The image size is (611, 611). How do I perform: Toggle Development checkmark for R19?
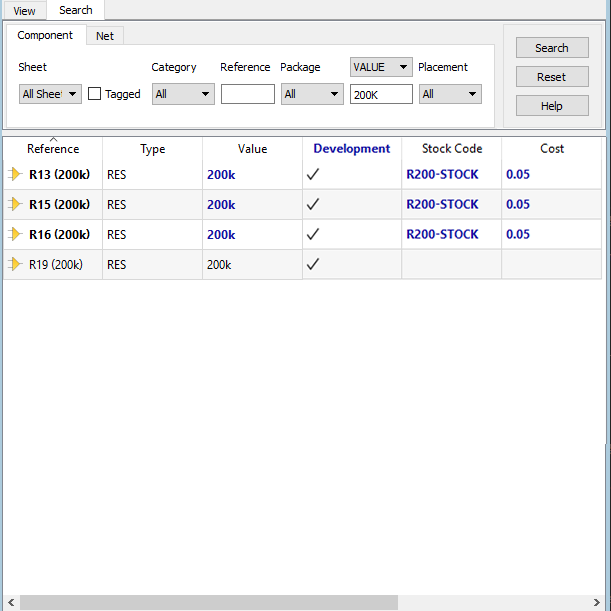(313, 264)
